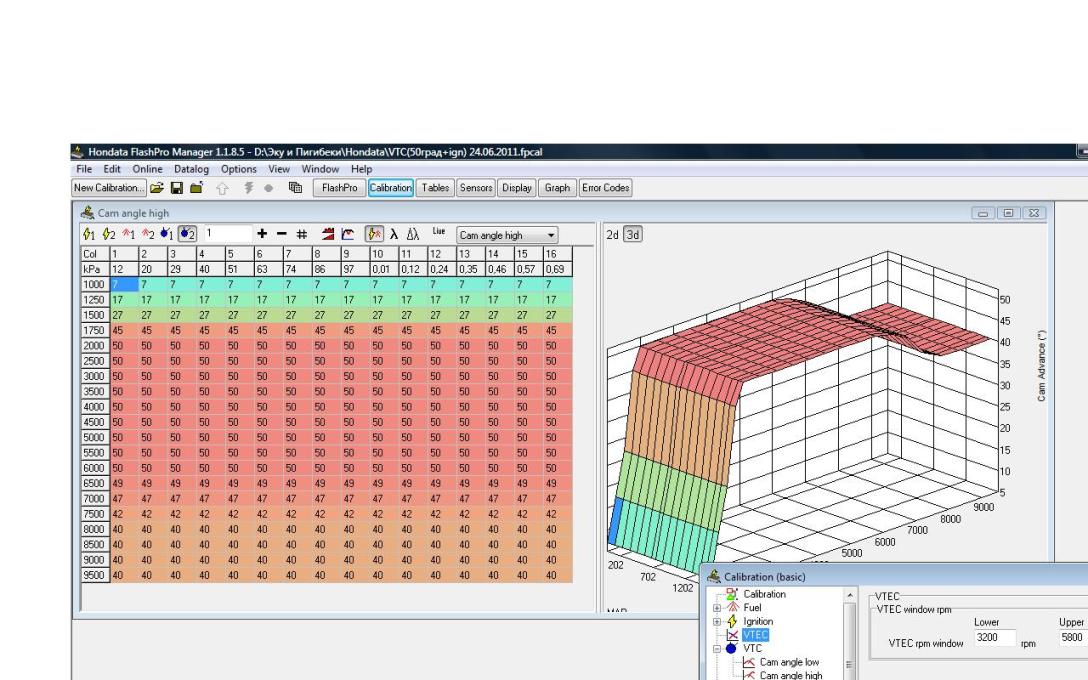
Task: Select the highlighted cell with value 7
Action: click(124, 284)
